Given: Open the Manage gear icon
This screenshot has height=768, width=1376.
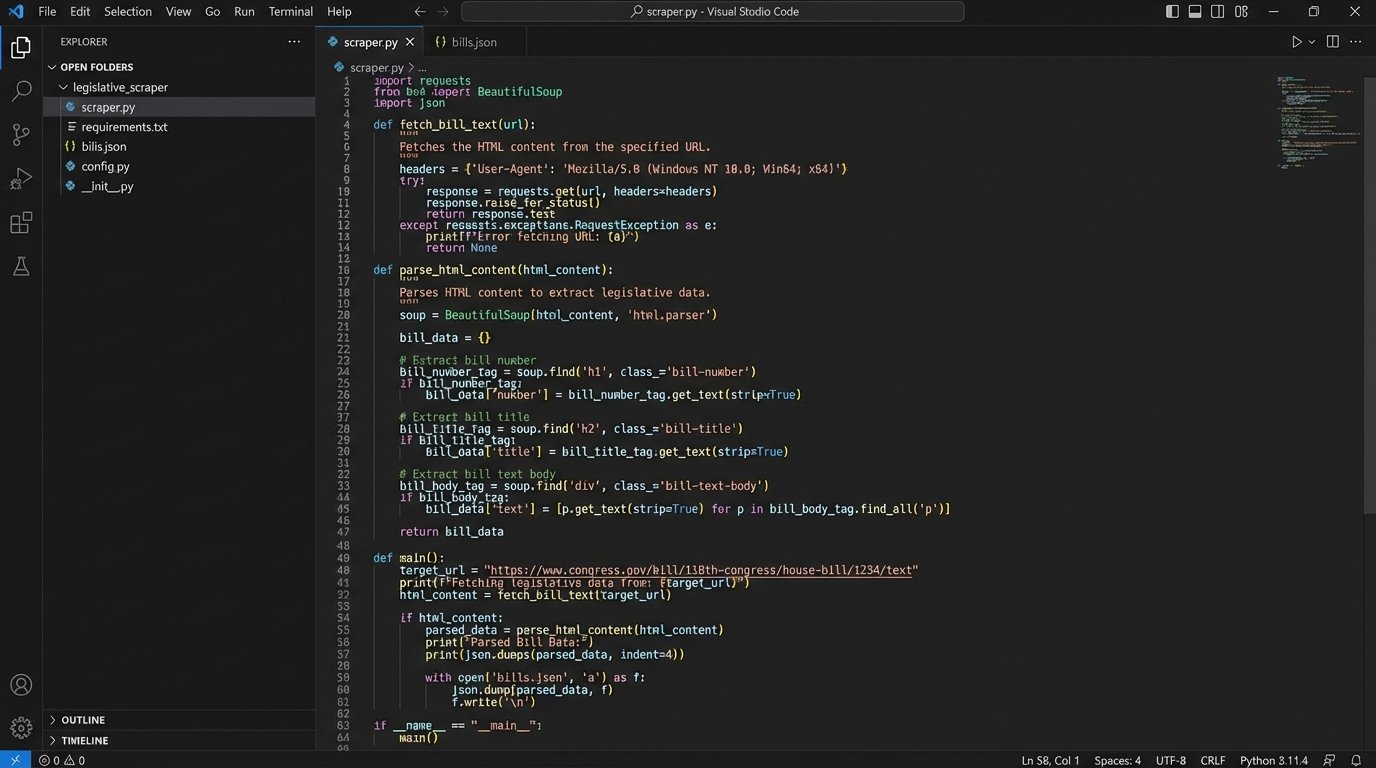Looking at the screenshot, I should tap(21, 727).
